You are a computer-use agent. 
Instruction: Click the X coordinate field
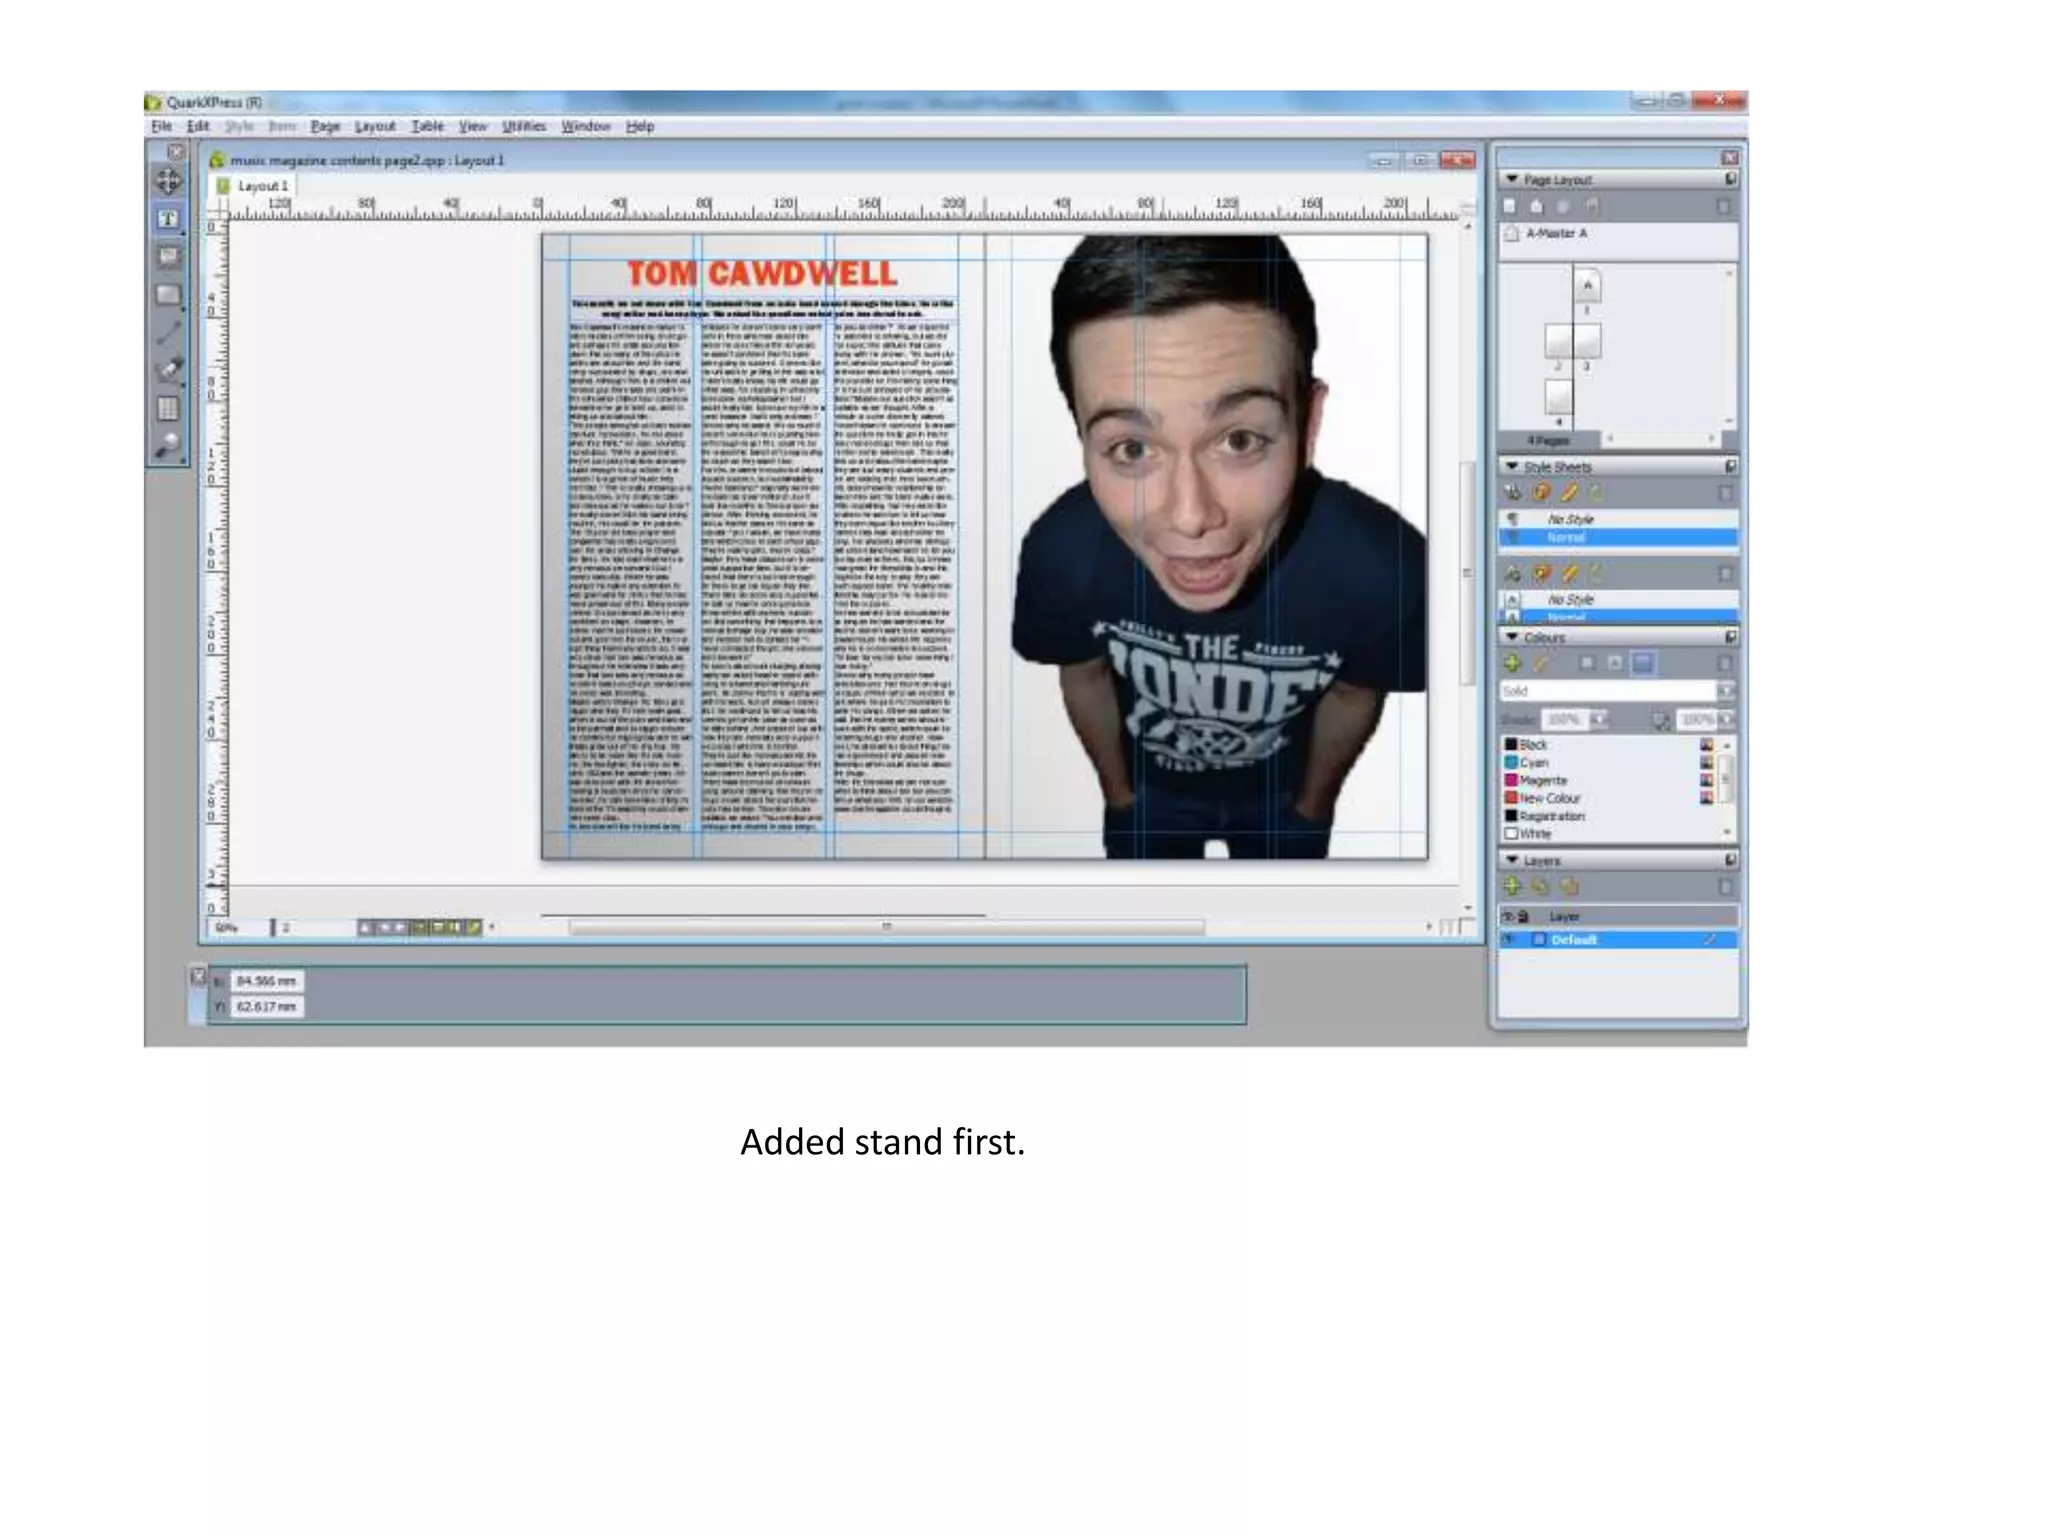(266, 981)
